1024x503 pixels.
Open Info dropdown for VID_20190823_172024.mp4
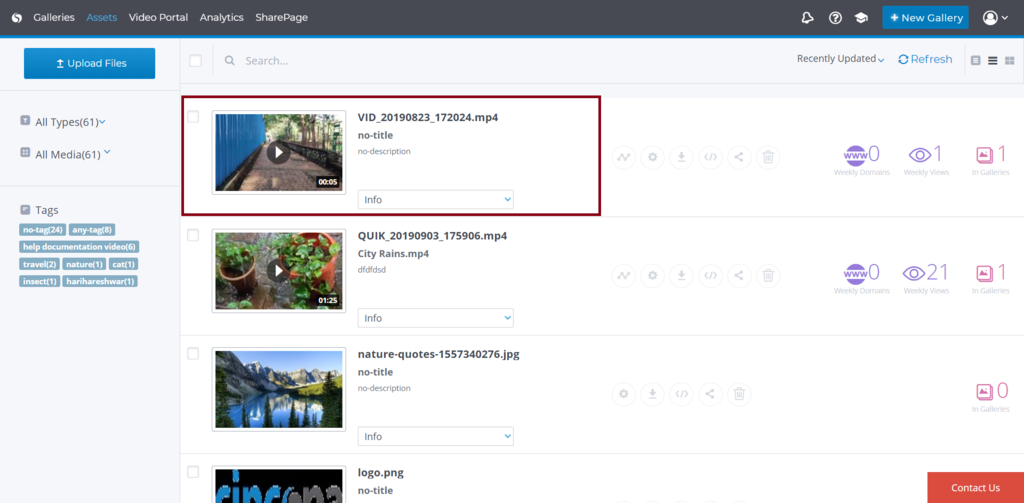(x=436, y=200)
